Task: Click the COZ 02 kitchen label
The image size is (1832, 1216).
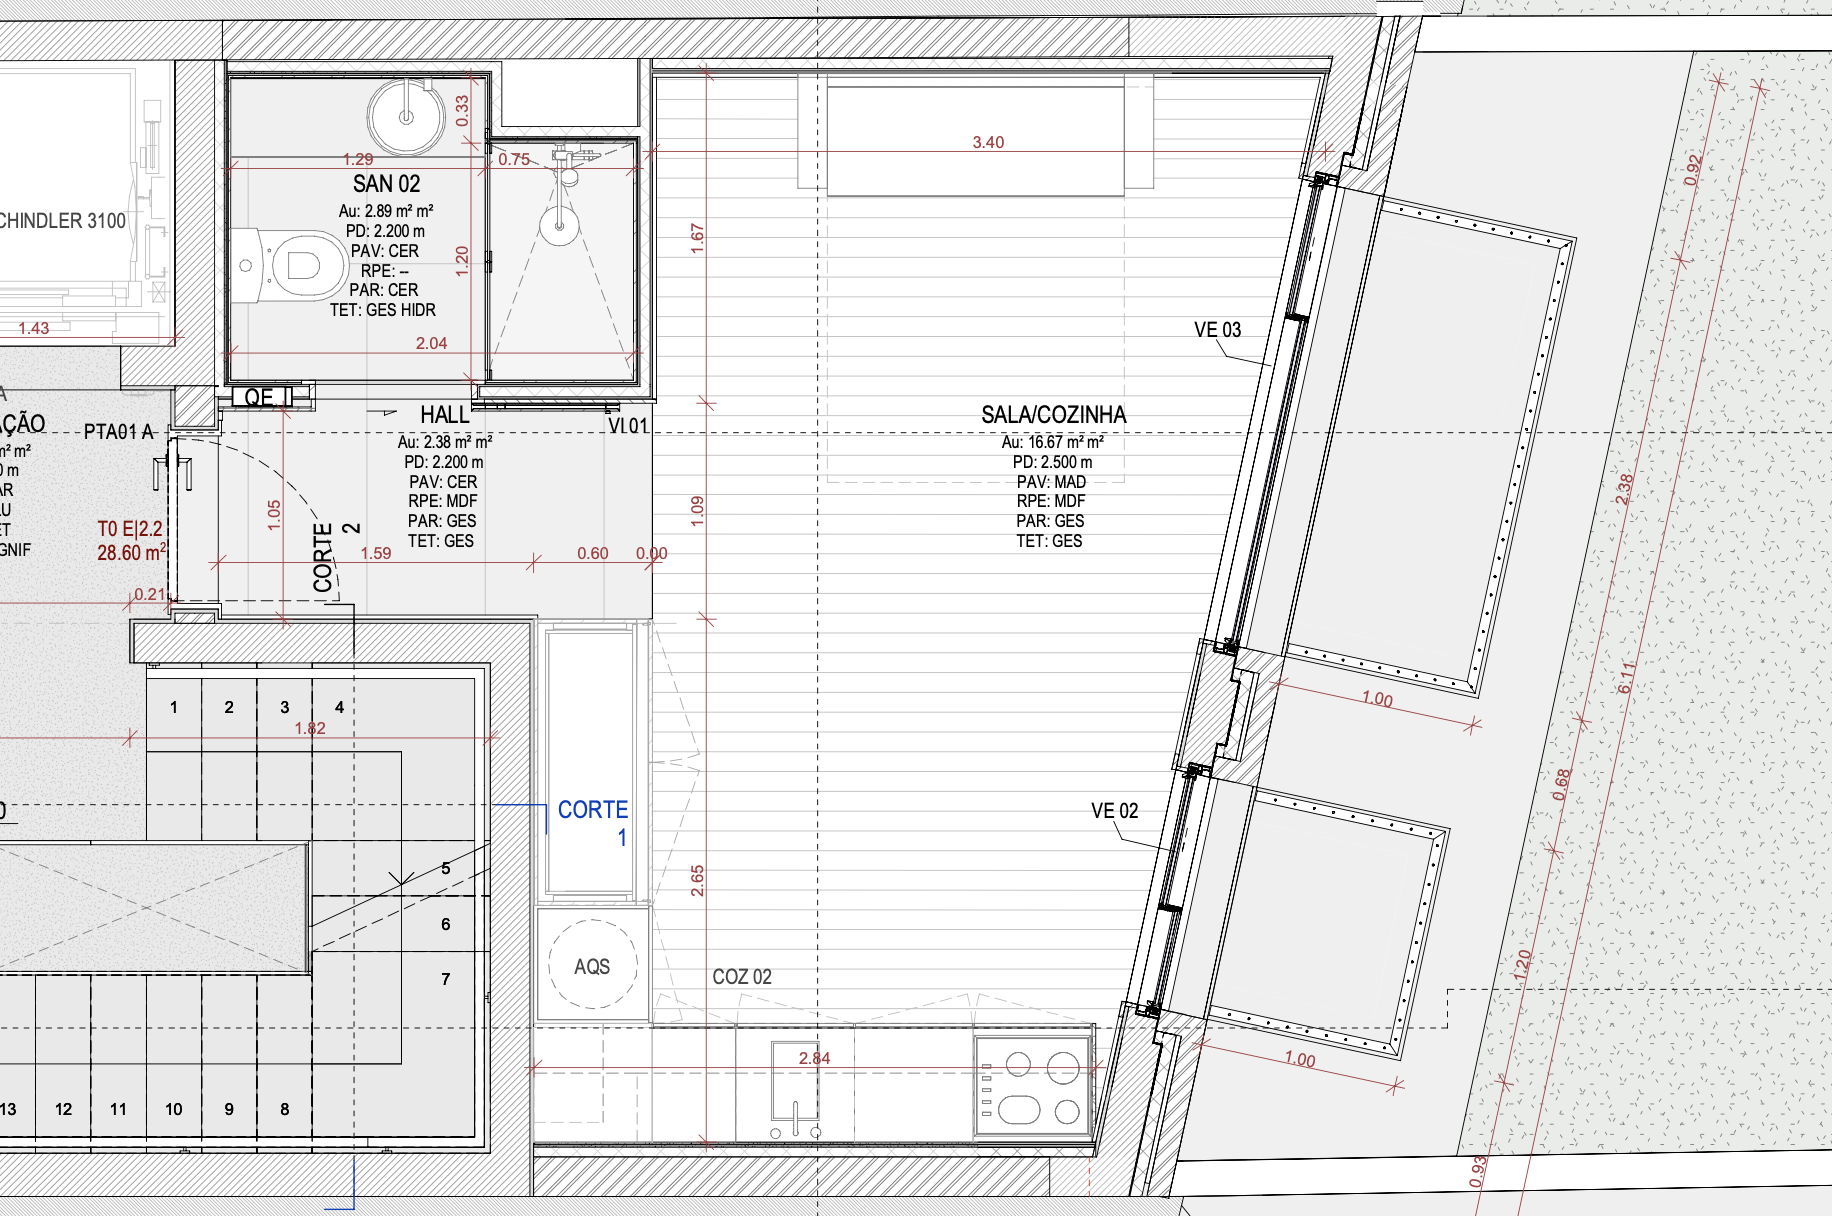Action: tap(741, 977)
